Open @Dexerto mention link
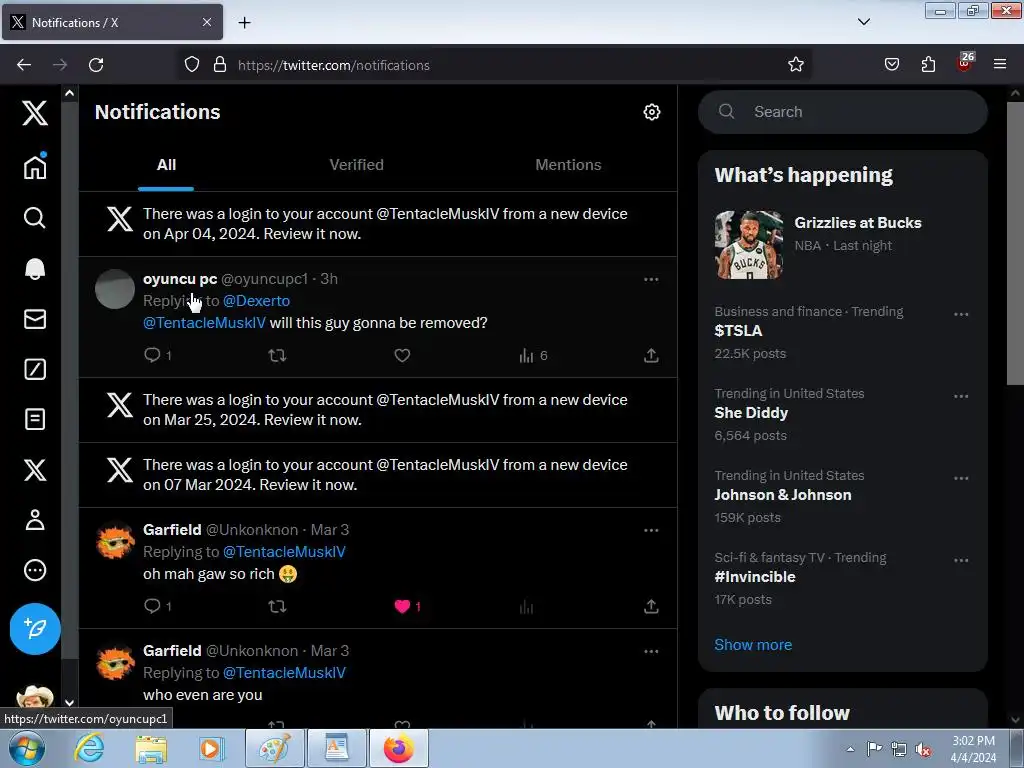The image size is (1024, 768). pyautogui.click(x=257, y=301)
